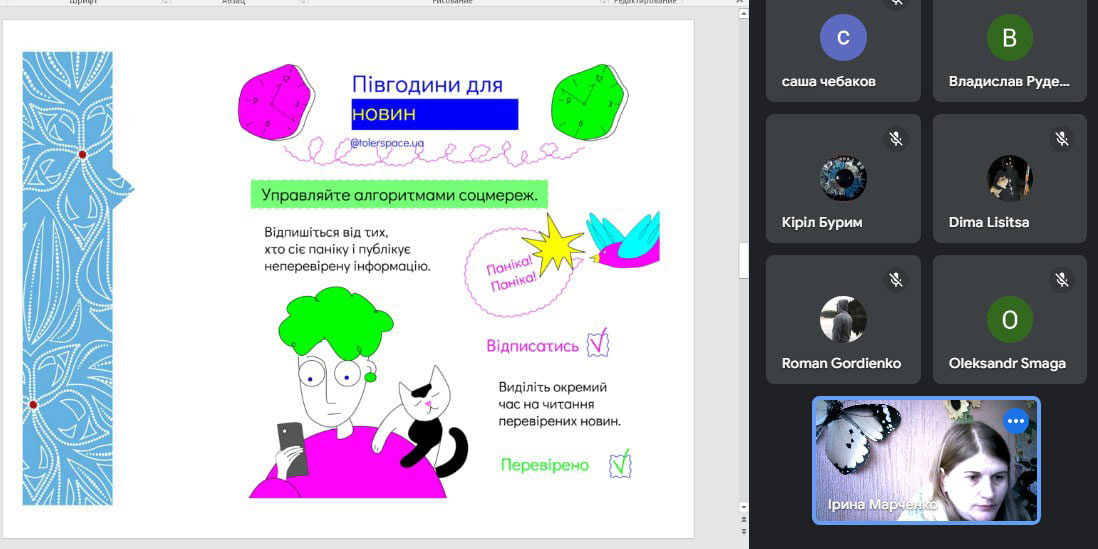This screenshot has height=549, width=1098.
Task: Click the checkmark box beside 'Відписатись'
Action: [x=598, y=344]
